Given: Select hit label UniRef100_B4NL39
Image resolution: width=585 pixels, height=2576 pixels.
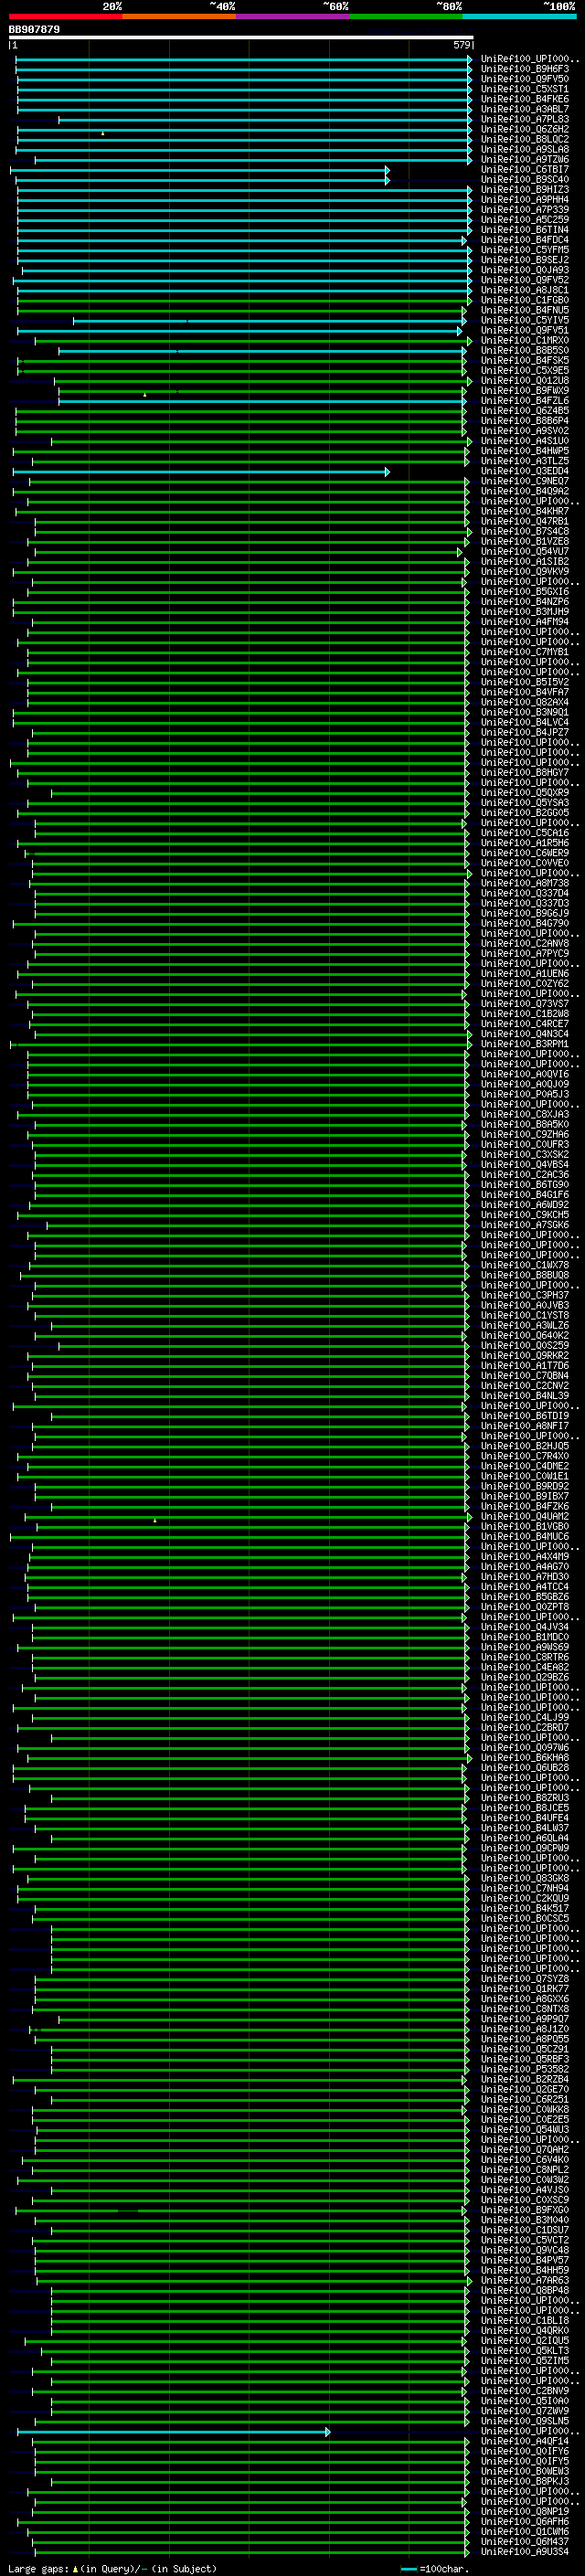Looking at the screenshot, I should click(524, 1396).
